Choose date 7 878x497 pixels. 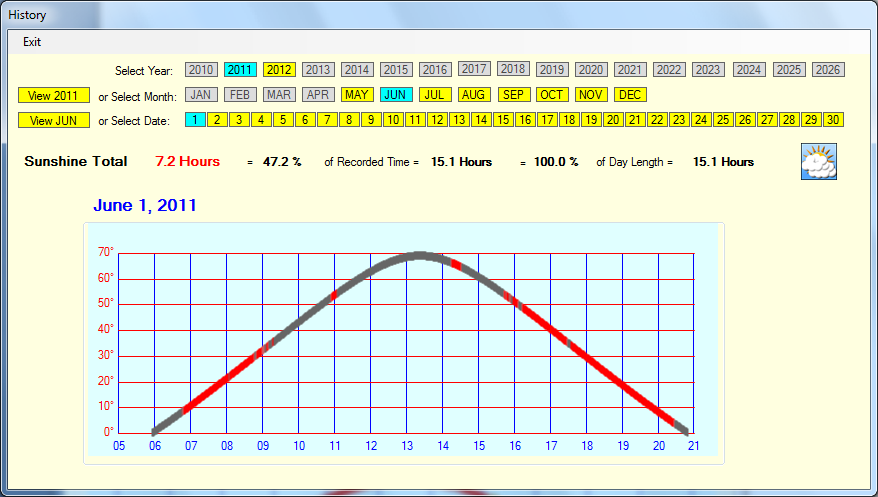coord(327,119)
